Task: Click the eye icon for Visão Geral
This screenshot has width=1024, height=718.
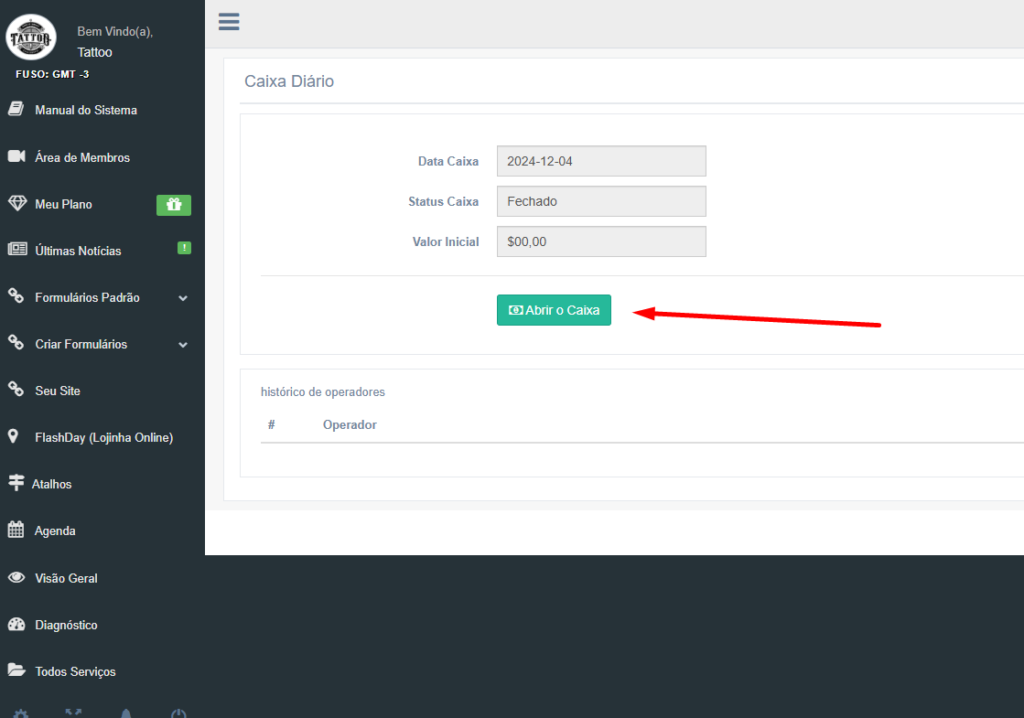Action: pos(16,578)
